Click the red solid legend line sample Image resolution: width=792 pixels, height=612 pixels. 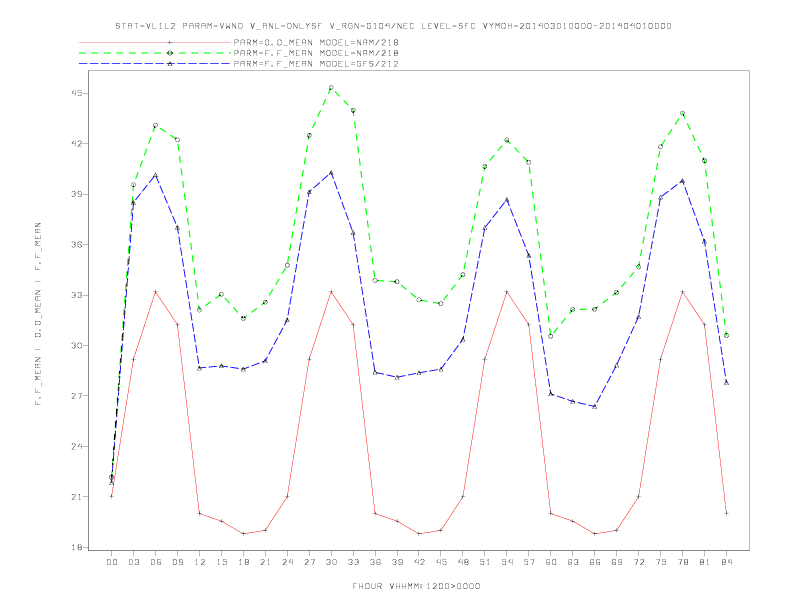[155, 42]
